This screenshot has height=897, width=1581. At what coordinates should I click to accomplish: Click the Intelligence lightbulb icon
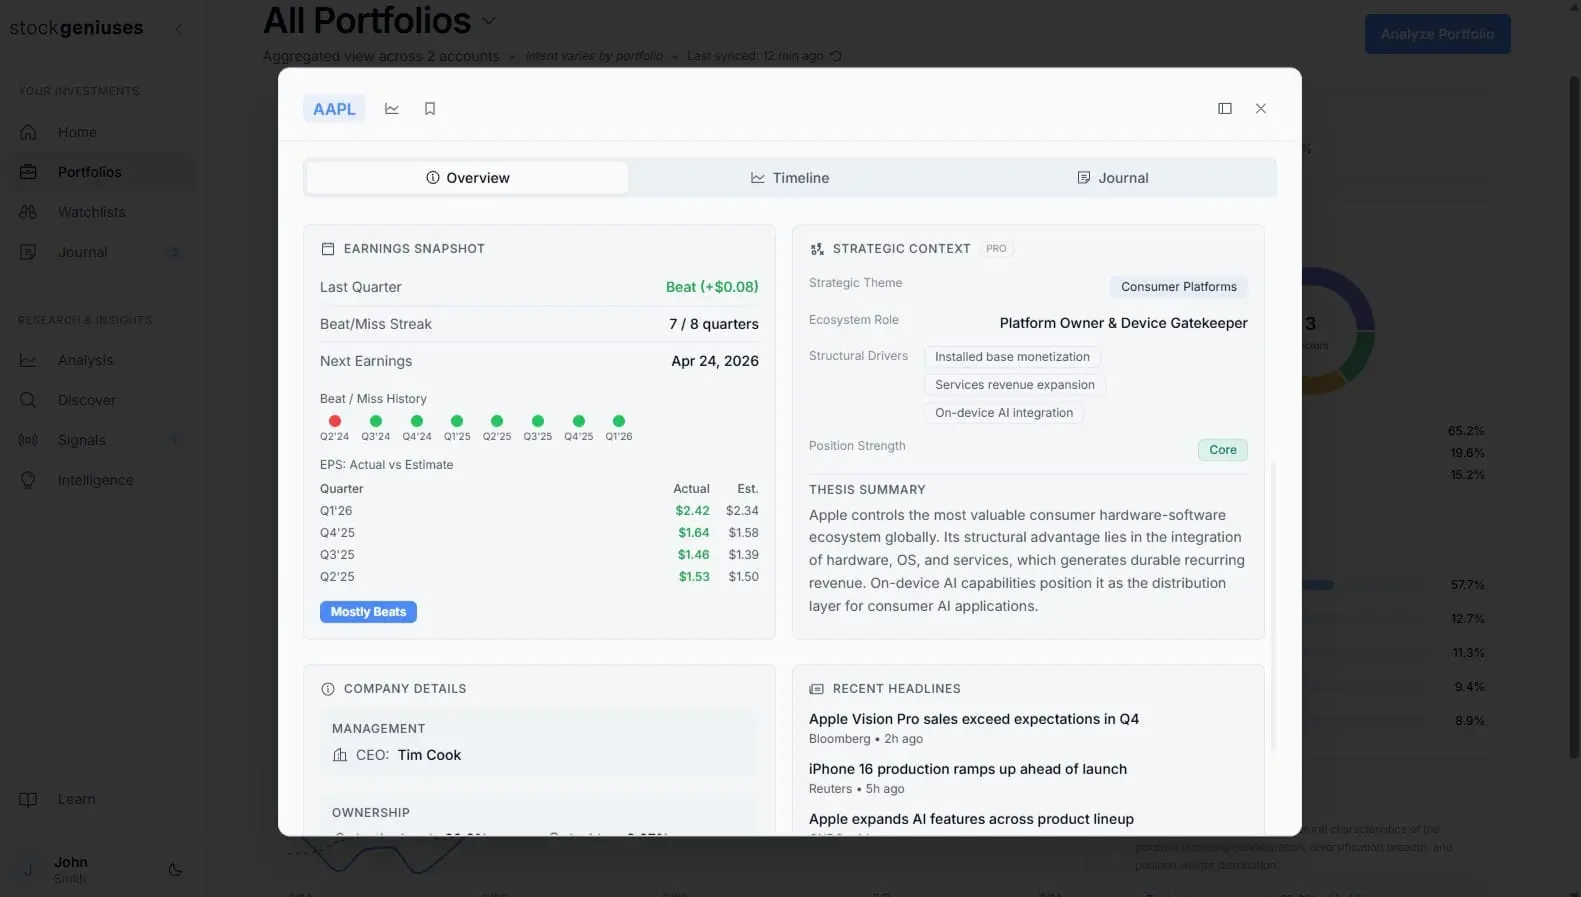click(x=28, y=480)
